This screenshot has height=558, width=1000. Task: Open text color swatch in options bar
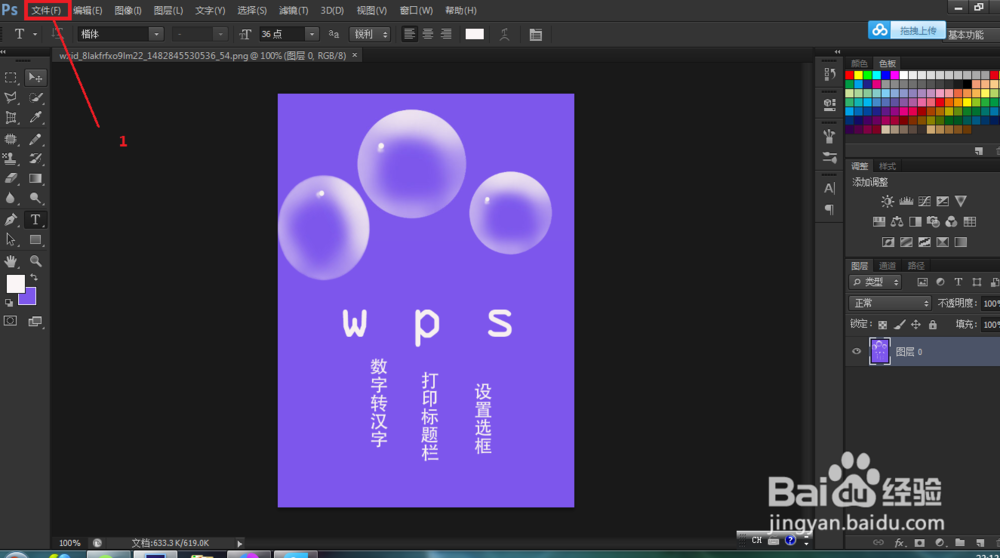[x=474, y=34]
